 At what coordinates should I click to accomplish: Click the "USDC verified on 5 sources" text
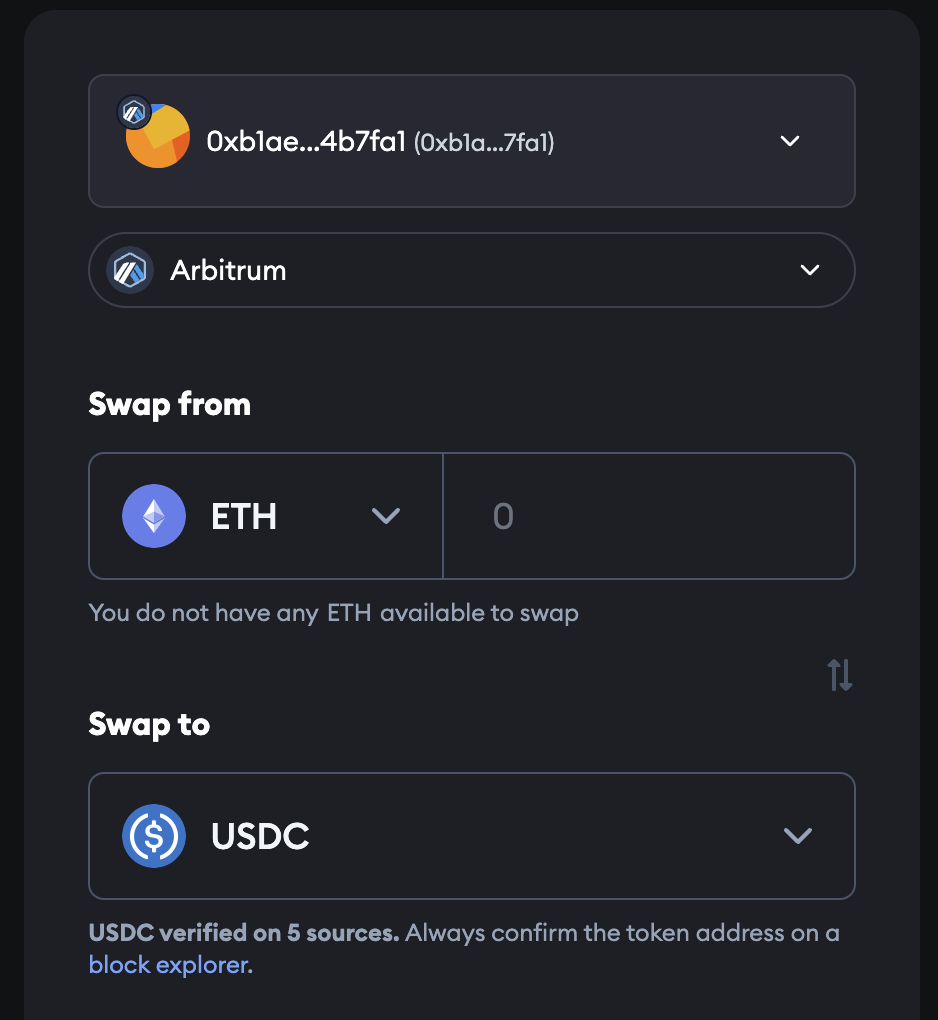click(x=244, y=933)
